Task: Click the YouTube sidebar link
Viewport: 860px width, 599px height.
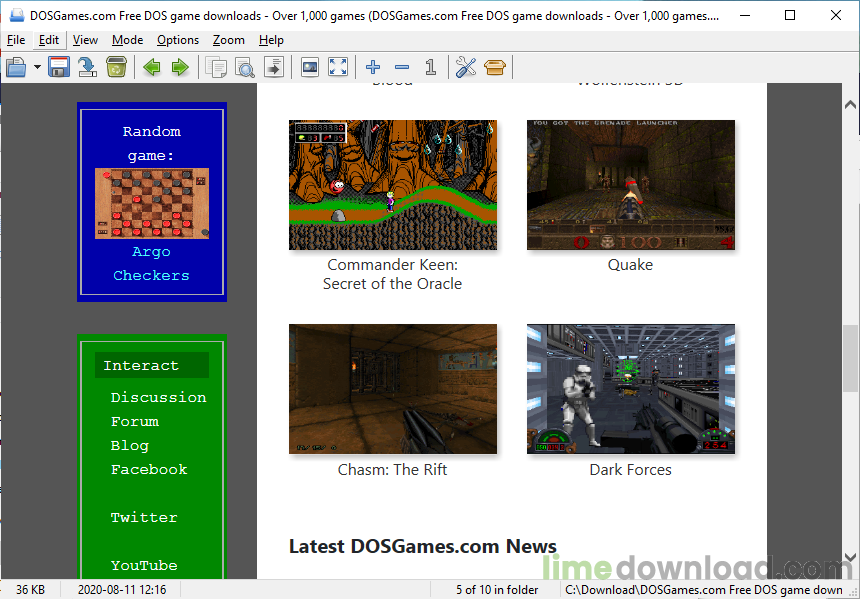Action: [x=144, y=565]
